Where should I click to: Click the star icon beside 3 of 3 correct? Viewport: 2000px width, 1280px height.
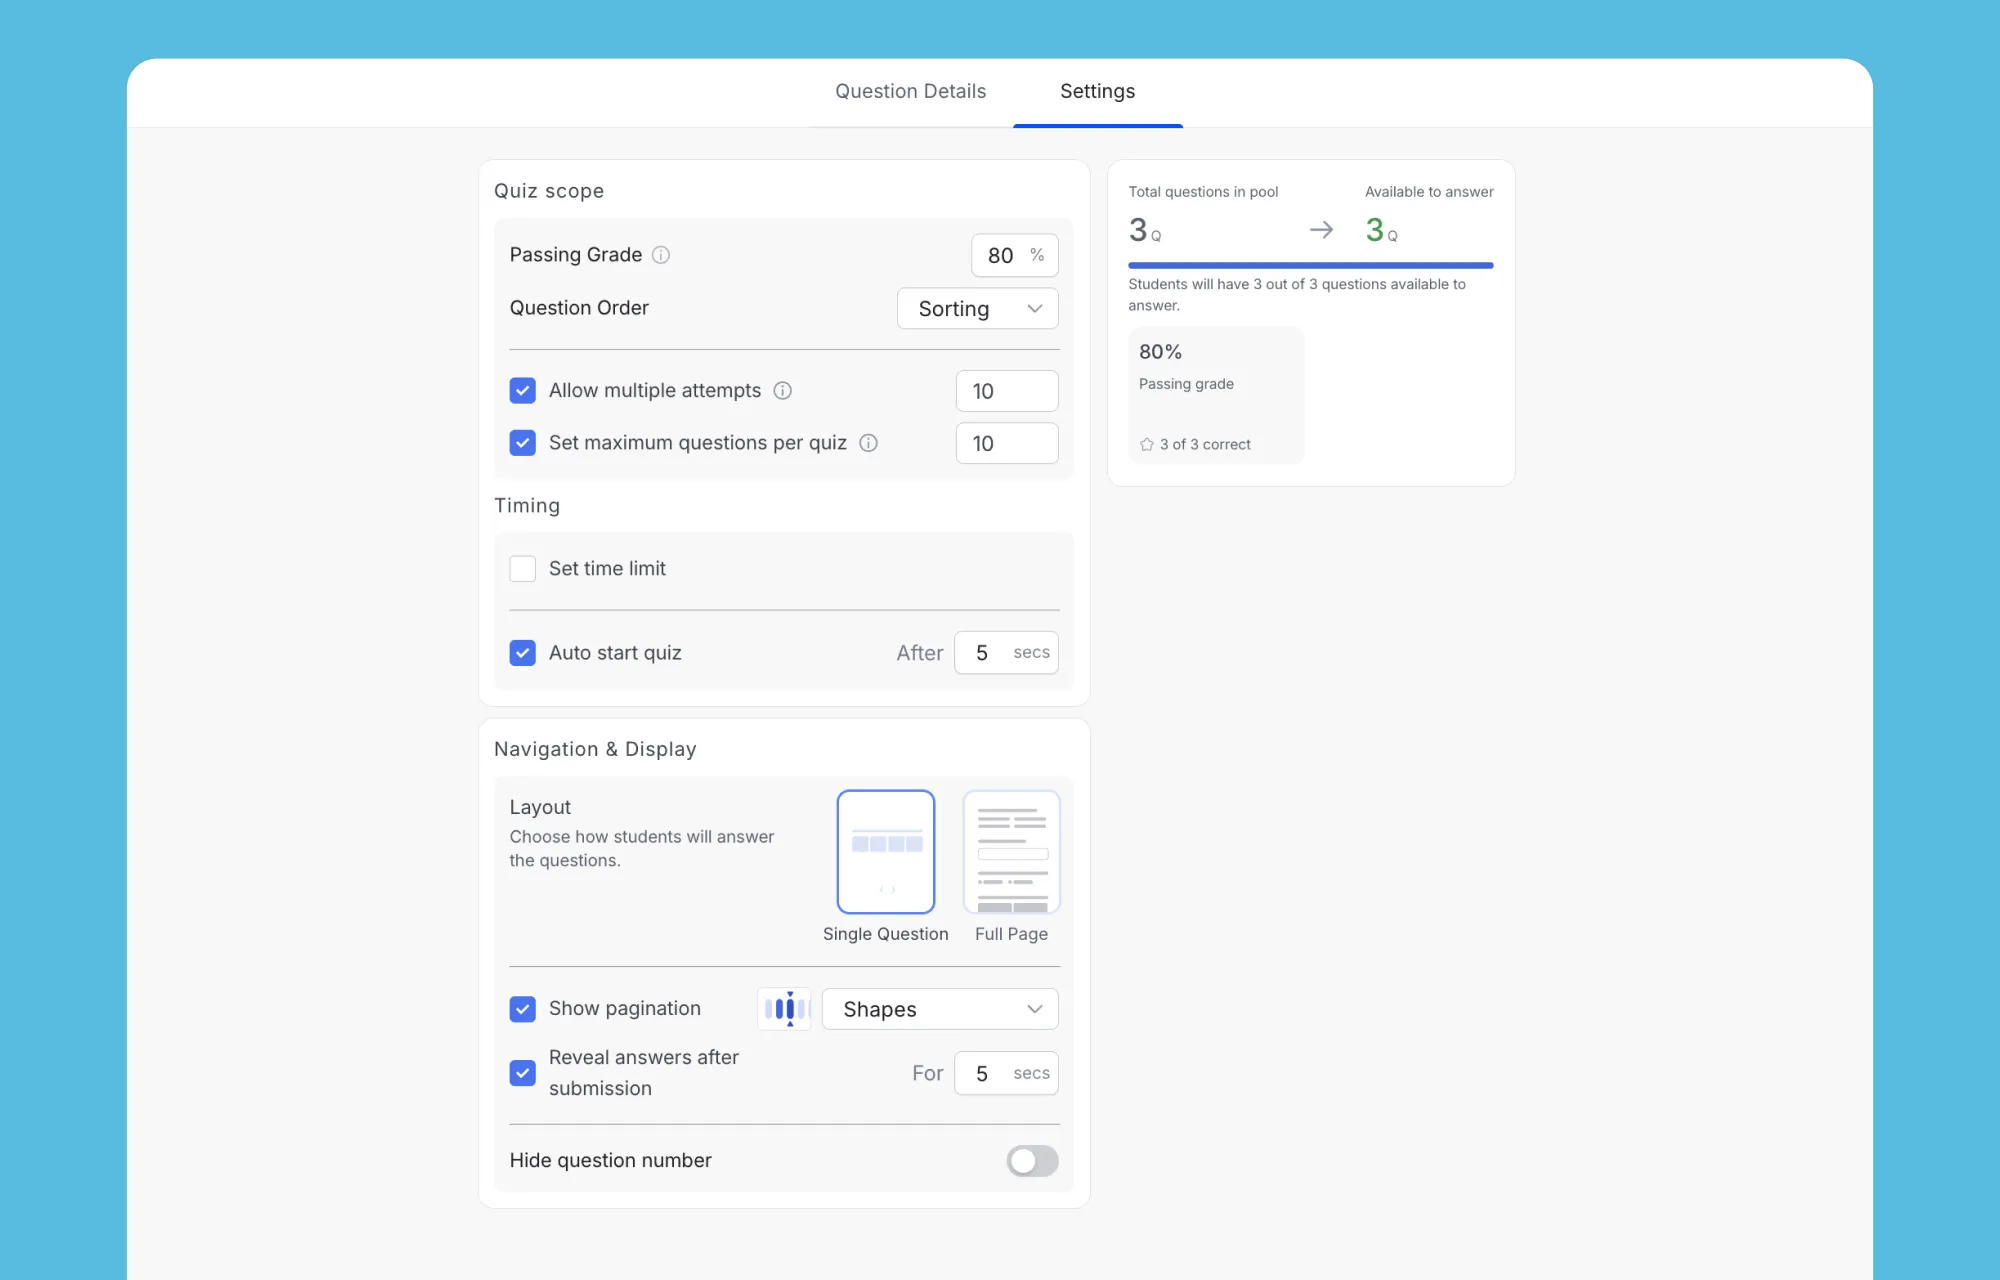(1146, 445)
